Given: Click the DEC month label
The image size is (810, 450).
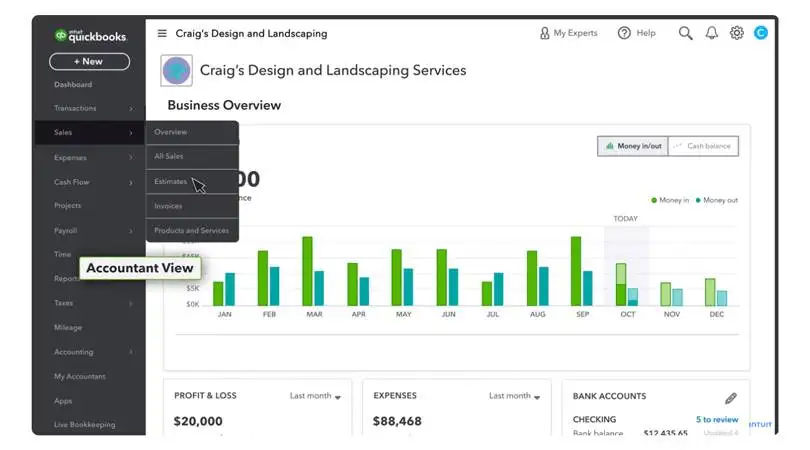Looking at the screenshot, I should tap(716, 314).
